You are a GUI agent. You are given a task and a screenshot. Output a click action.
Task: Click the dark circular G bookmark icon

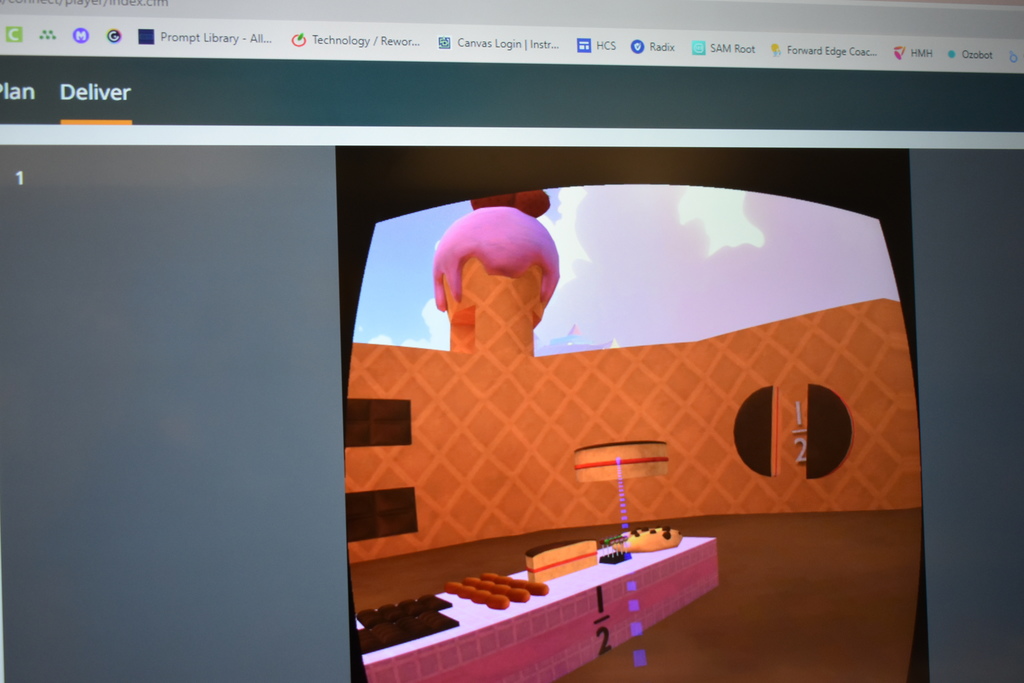[114, 36]
